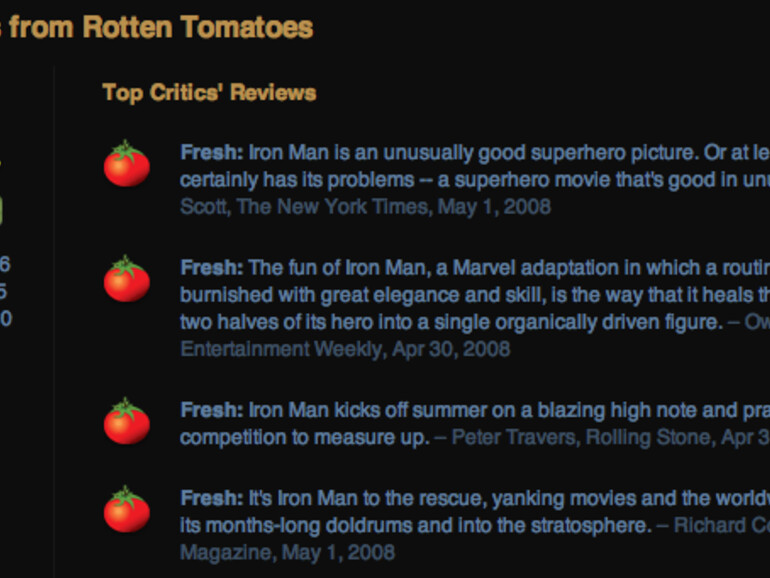770x578 pixels.
Task: Click the 'Top Critics' Reviews' heading
Action: tap(209, 93)
